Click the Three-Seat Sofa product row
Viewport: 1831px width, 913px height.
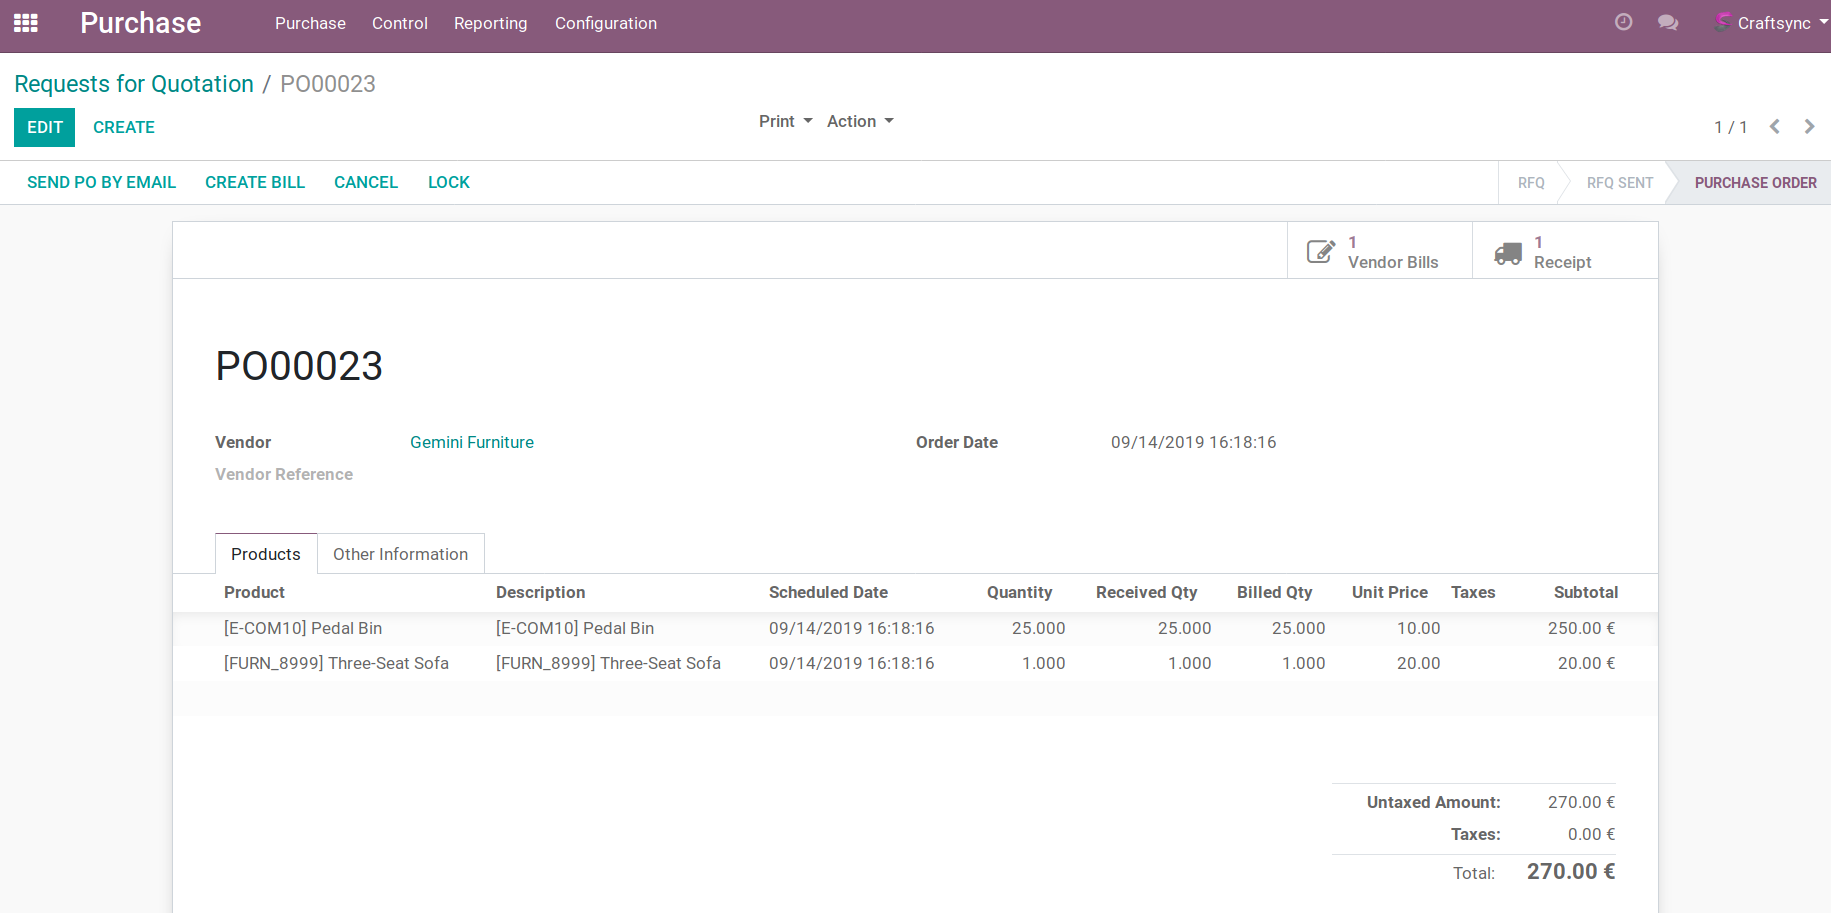coord(336,663)
